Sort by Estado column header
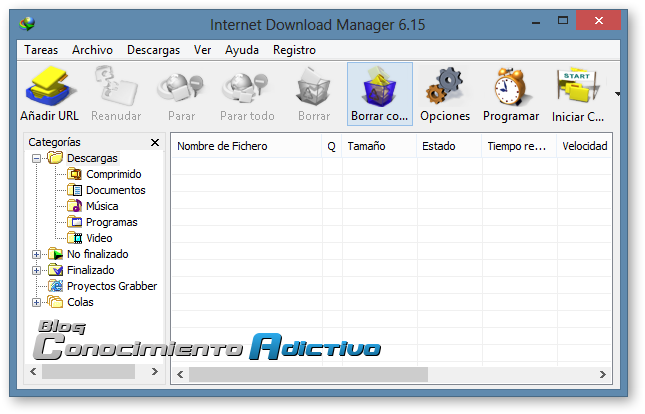The height and width of the screenshot is (414, 645). [449, 146]
